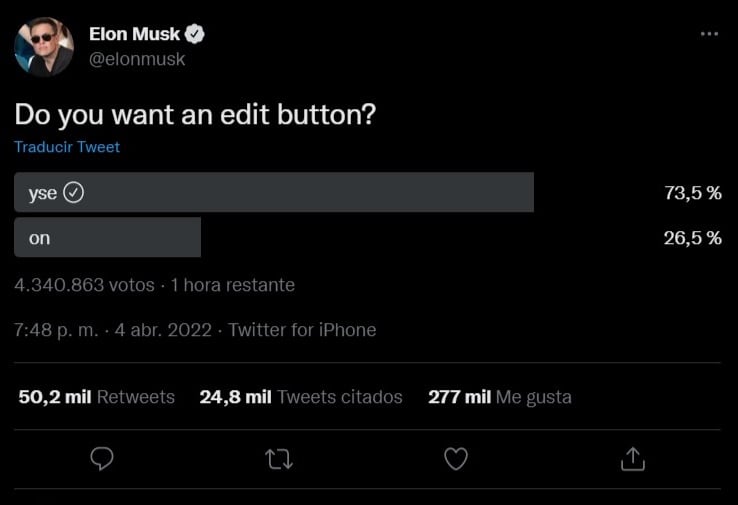Click the 'Twitter for iPhone' source link
The image size is (738, 505).
click(x=302, y=330)
